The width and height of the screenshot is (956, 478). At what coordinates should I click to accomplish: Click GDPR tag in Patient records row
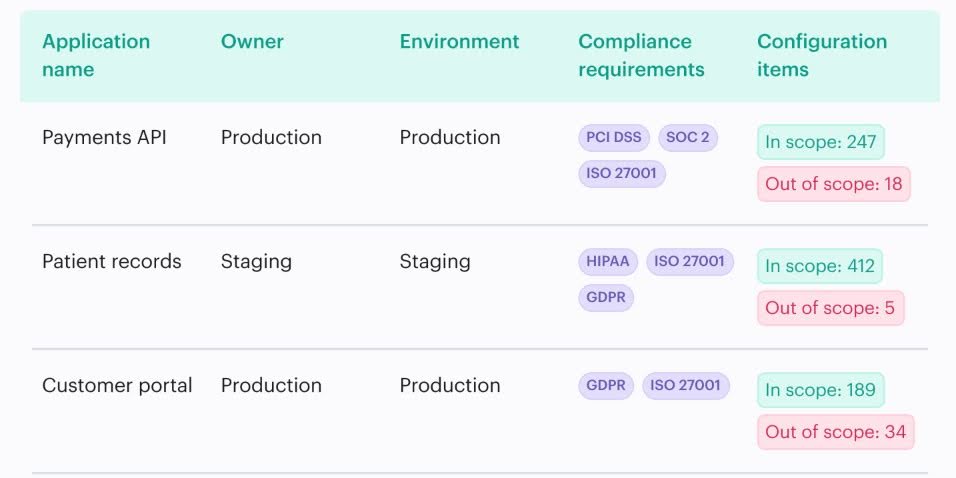coord(606,298)
